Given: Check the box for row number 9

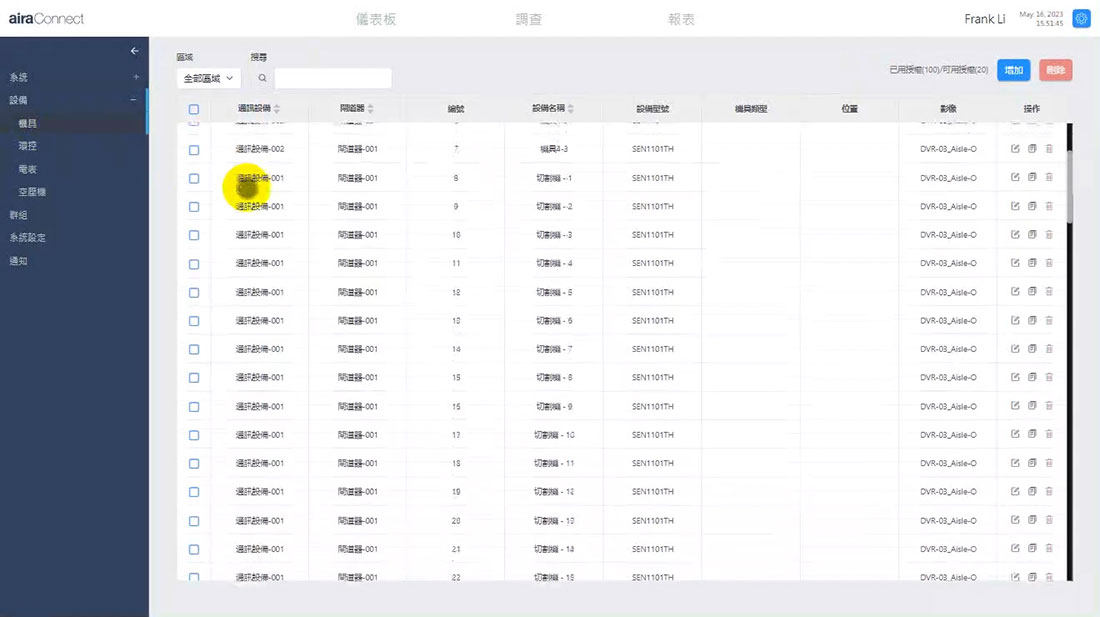Looking at the screenshot, I should [194, 207].
